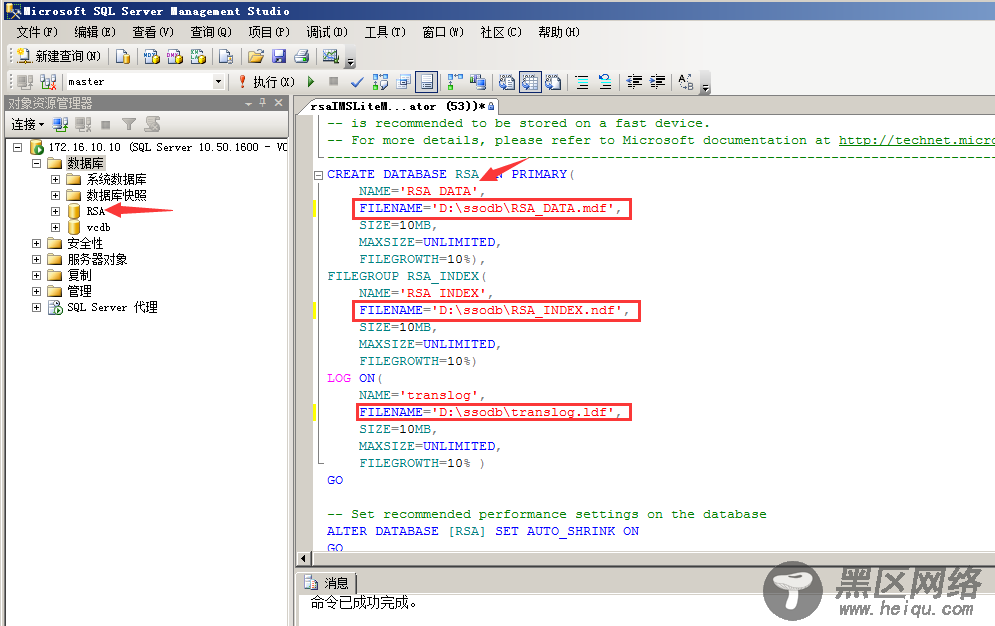This screenshot has height=626, width=995.
Task: Click Increase Indent icon
Action: click(x=657, y=82)
